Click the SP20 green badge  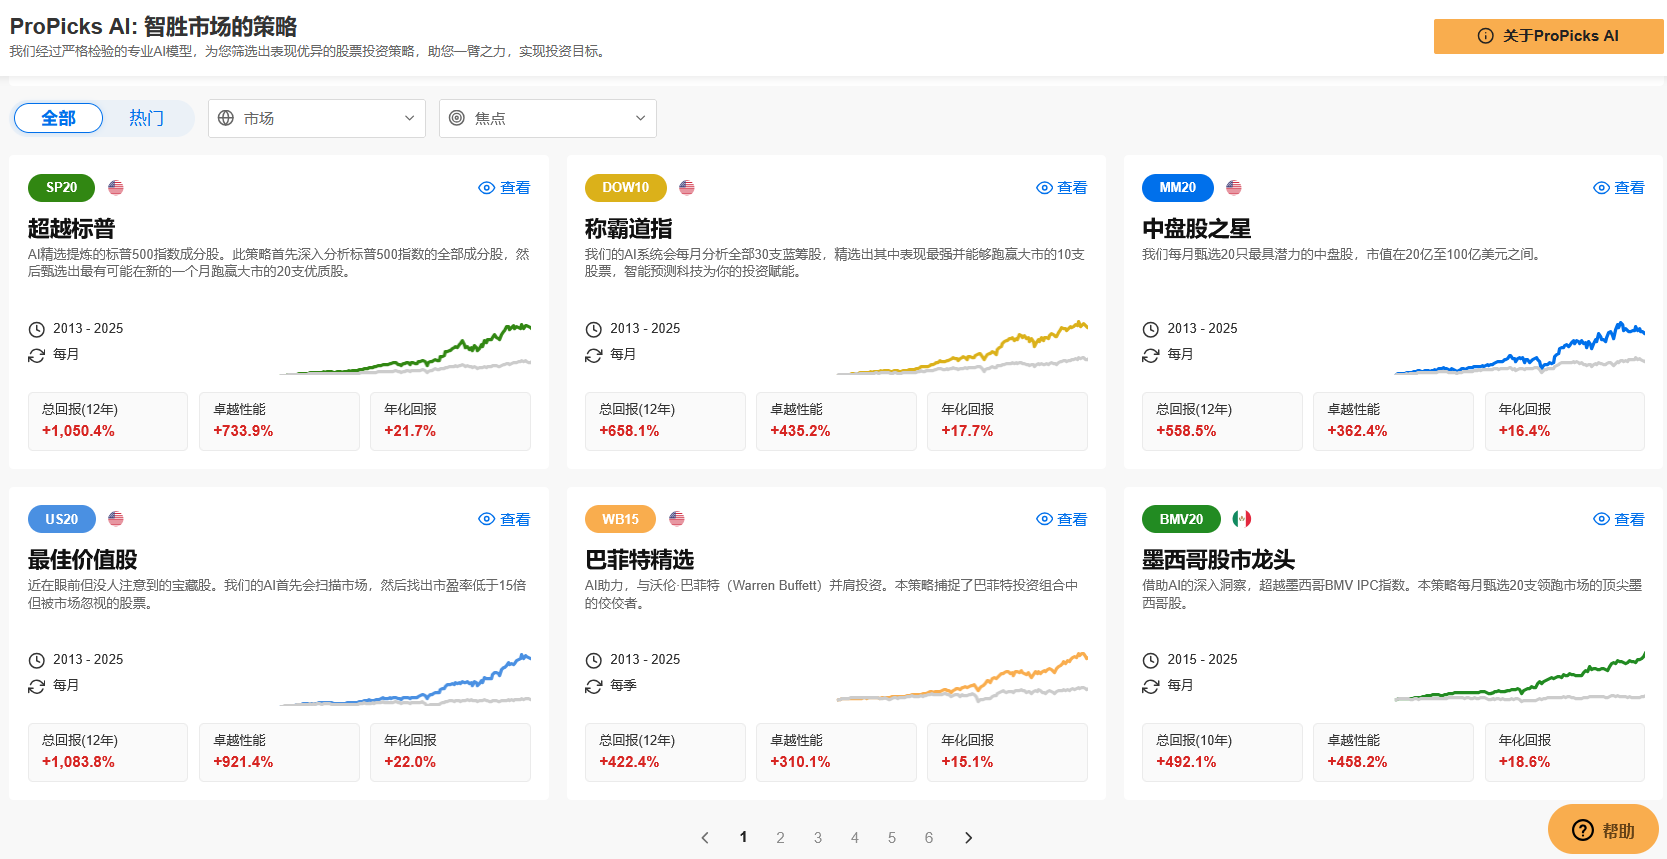coord(61,187)
